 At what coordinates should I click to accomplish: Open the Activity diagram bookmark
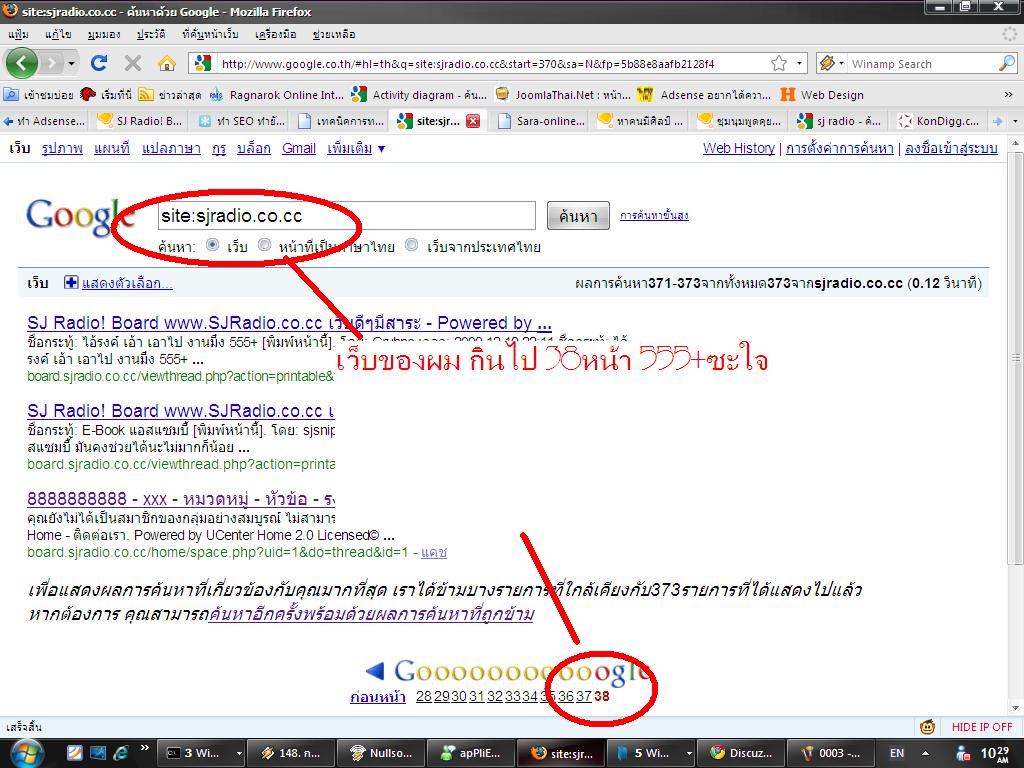point(419,95)
